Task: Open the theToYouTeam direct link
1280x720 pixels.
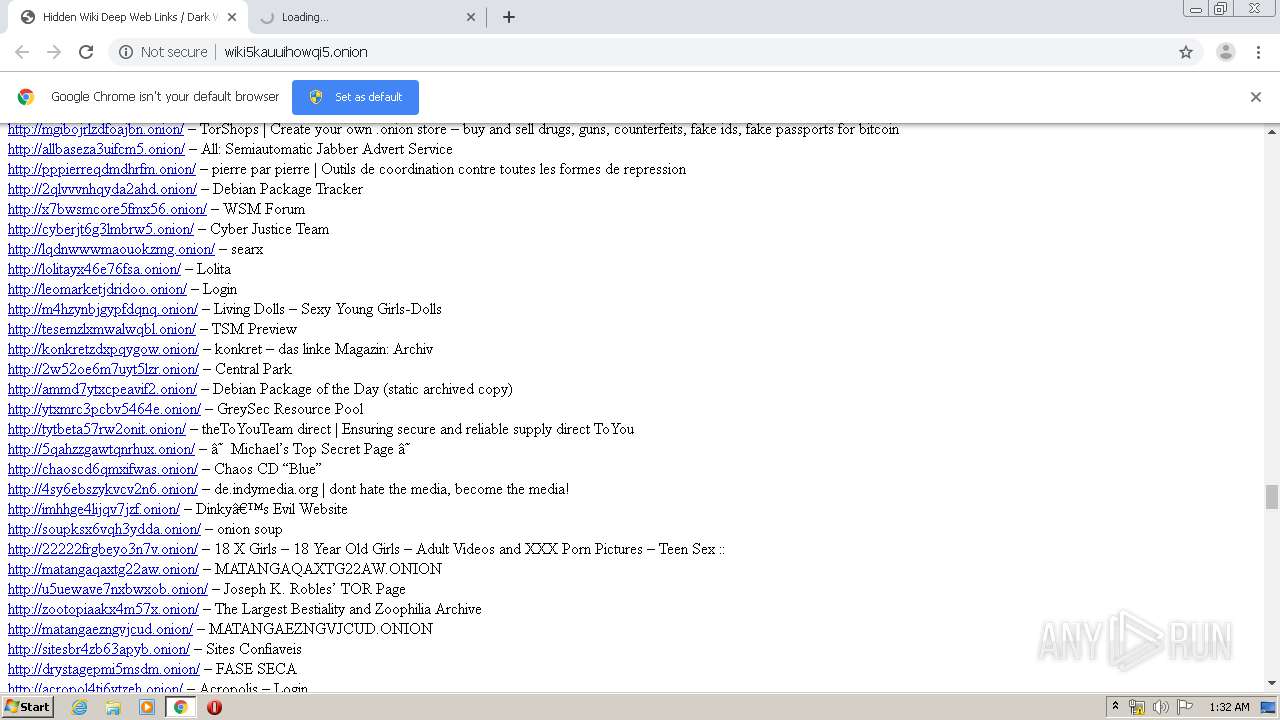Action: 97,429
